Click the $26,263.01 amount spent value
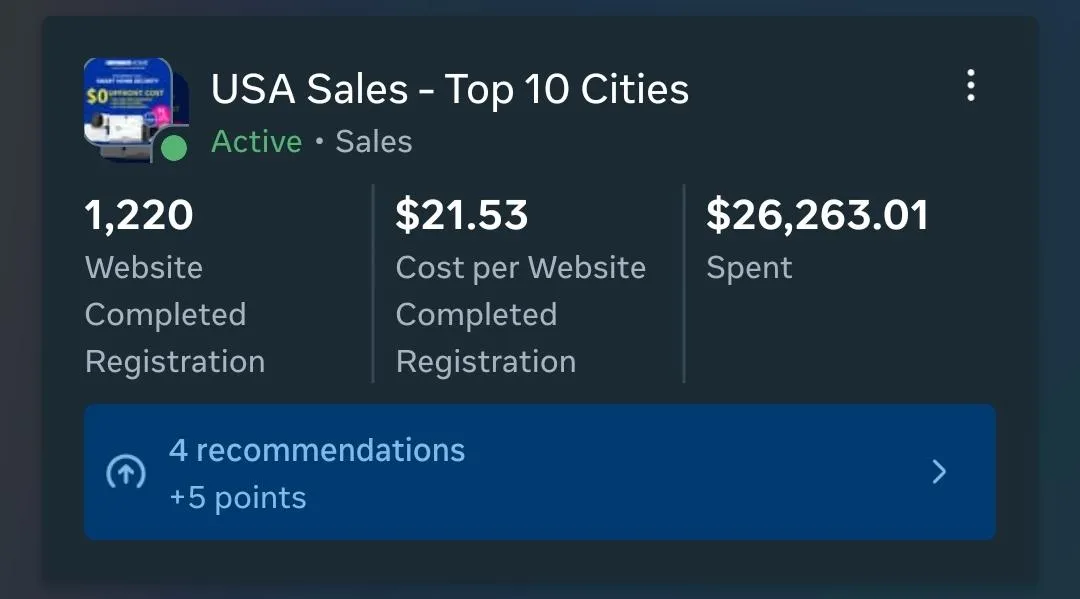1080x599 pixels. (x=817, y=215)
